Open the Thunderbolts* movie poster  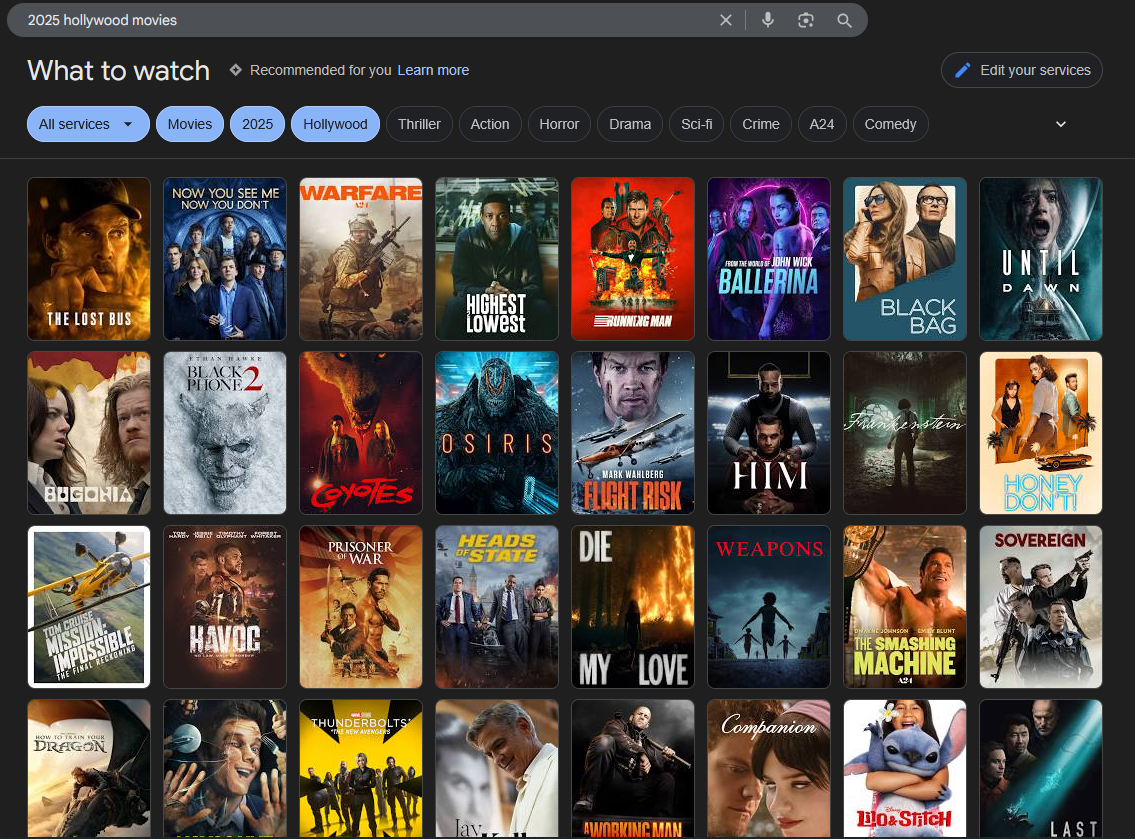361,769
